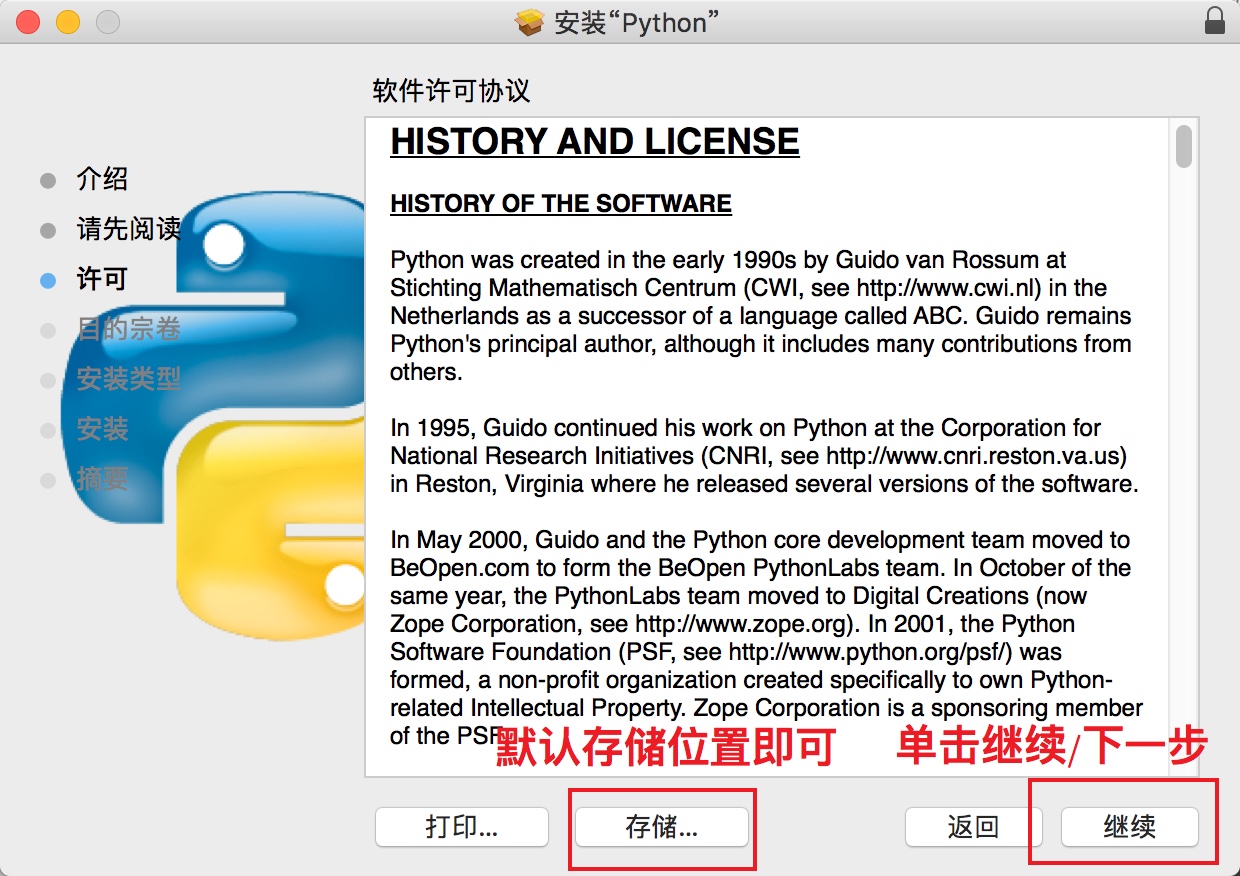Minimize the installer with the yellow window button

[x=67, y=21]
